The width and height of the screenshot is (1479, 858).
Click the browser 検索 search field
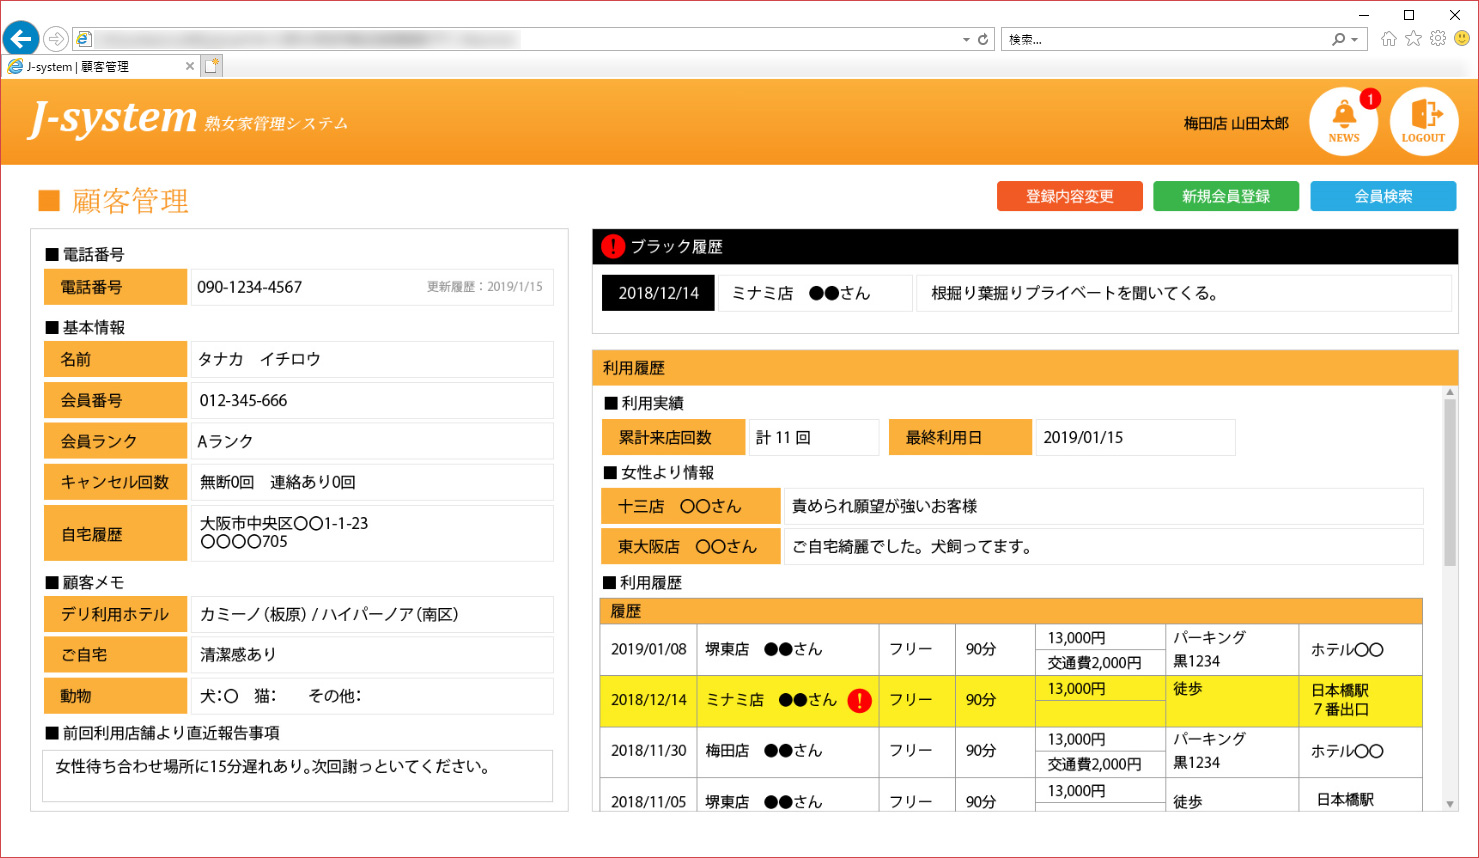click(1165, 40)
